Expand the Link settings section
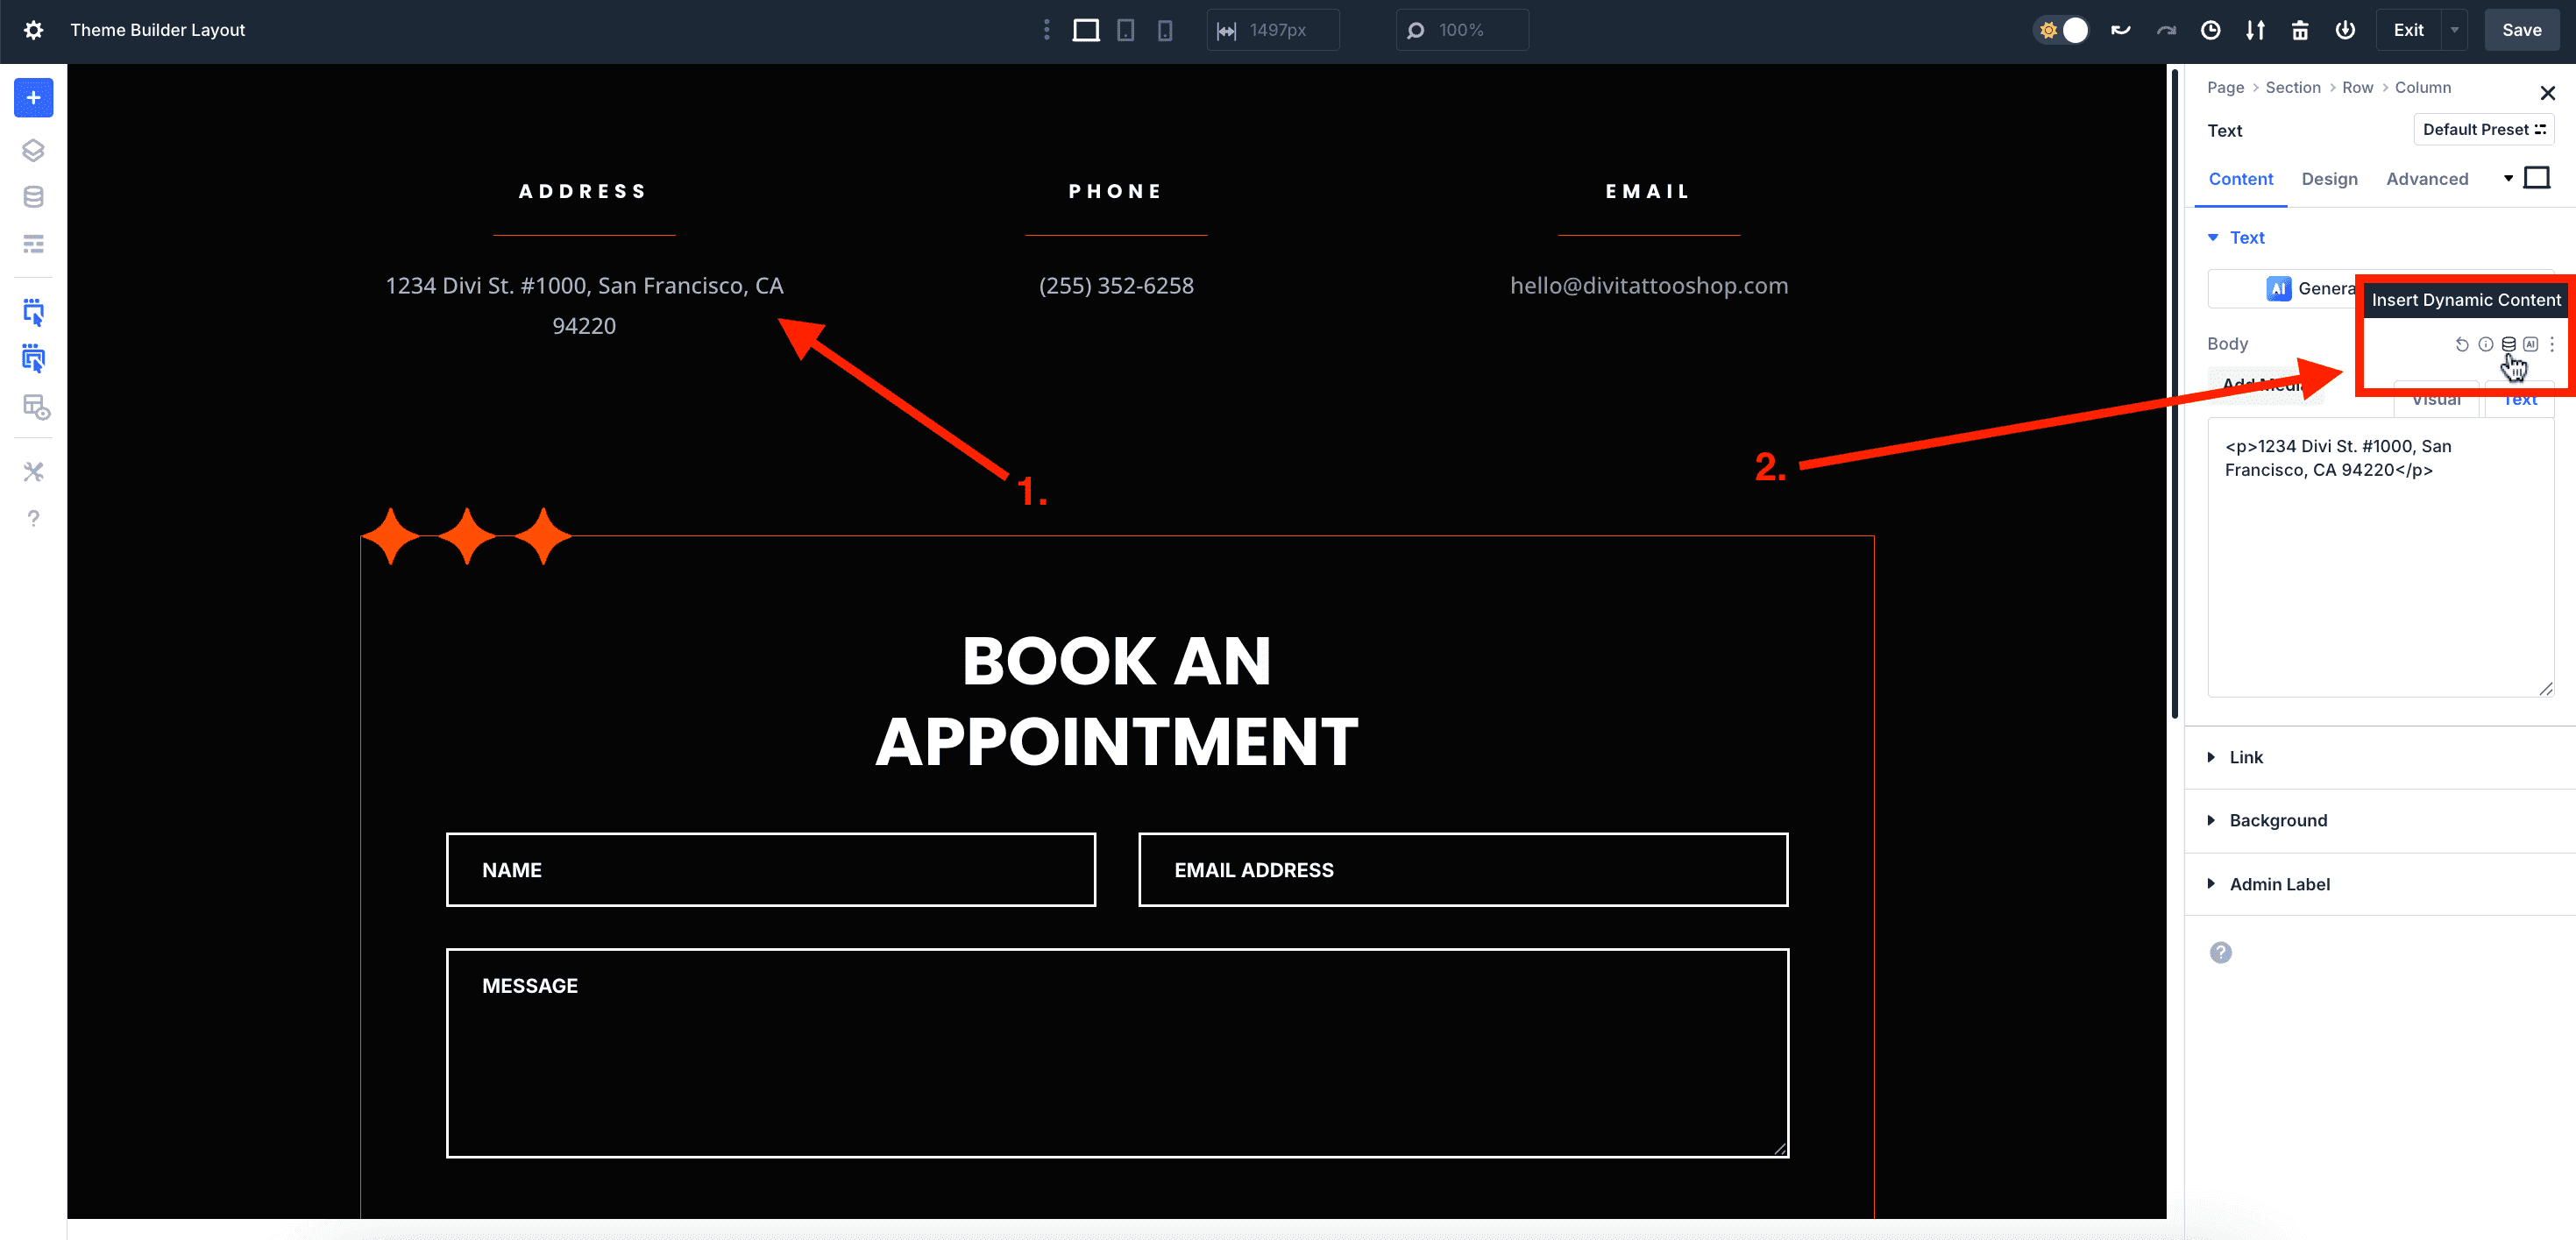This screenshot has width=2576, height=1240. coord(2247,757)
